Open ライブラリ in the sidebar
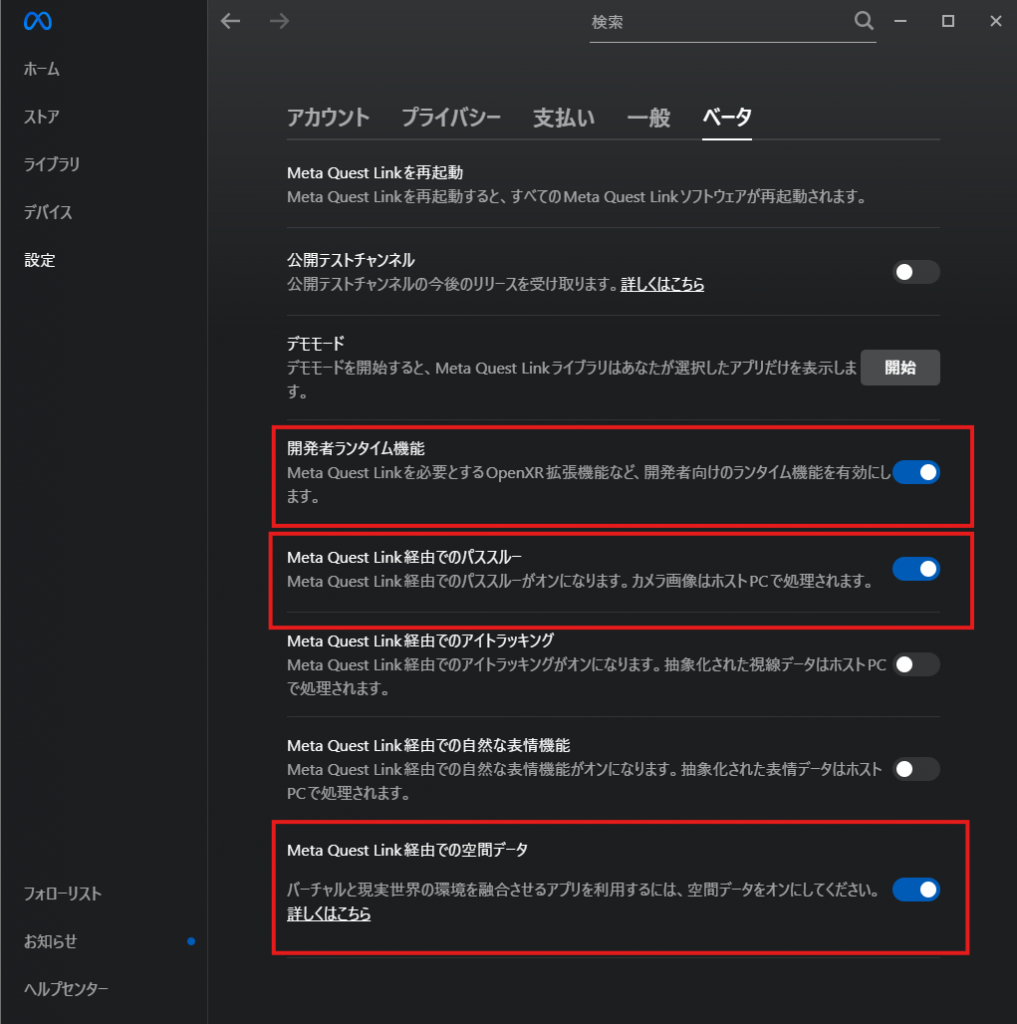Viewport: 1017px width, 1024px height. [x=52, y=165]
